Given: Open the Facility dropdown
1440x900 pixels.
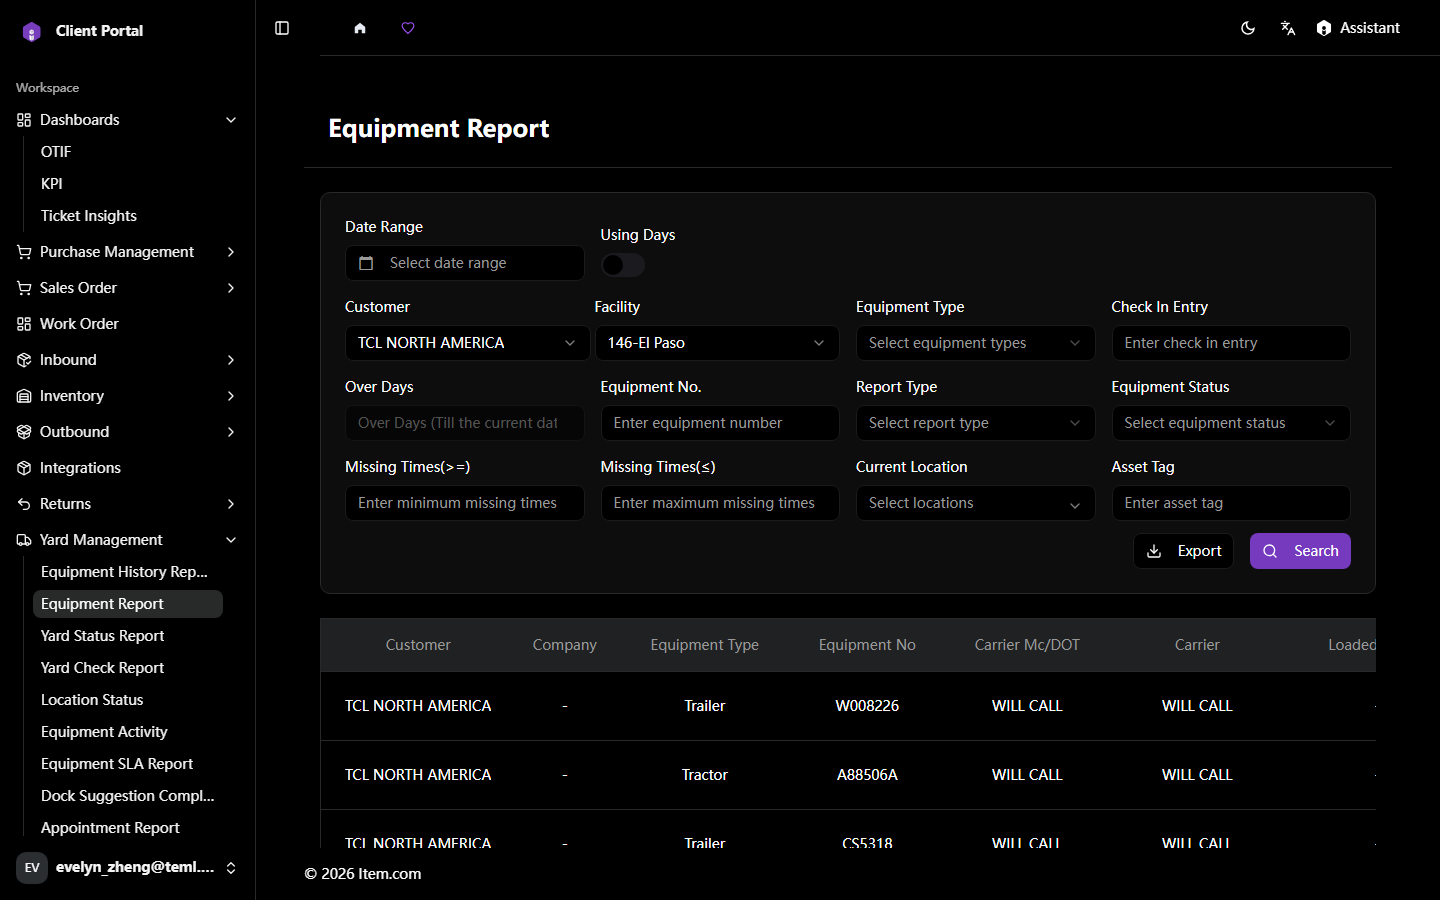Looking at the screenshot, I should (717, 343).
